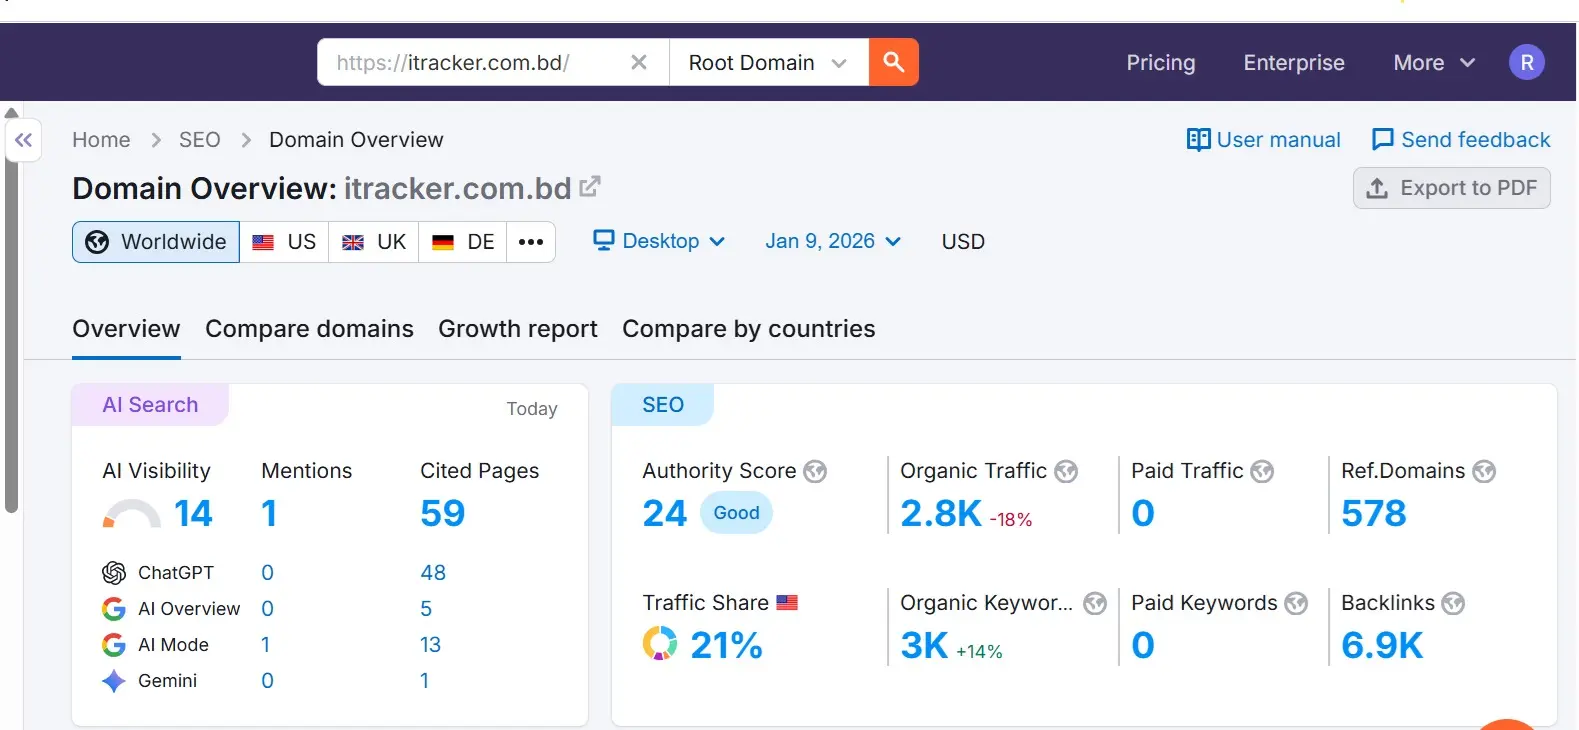Open the User manual link
Viewport: 1579px width, 730px height.
1263,140
